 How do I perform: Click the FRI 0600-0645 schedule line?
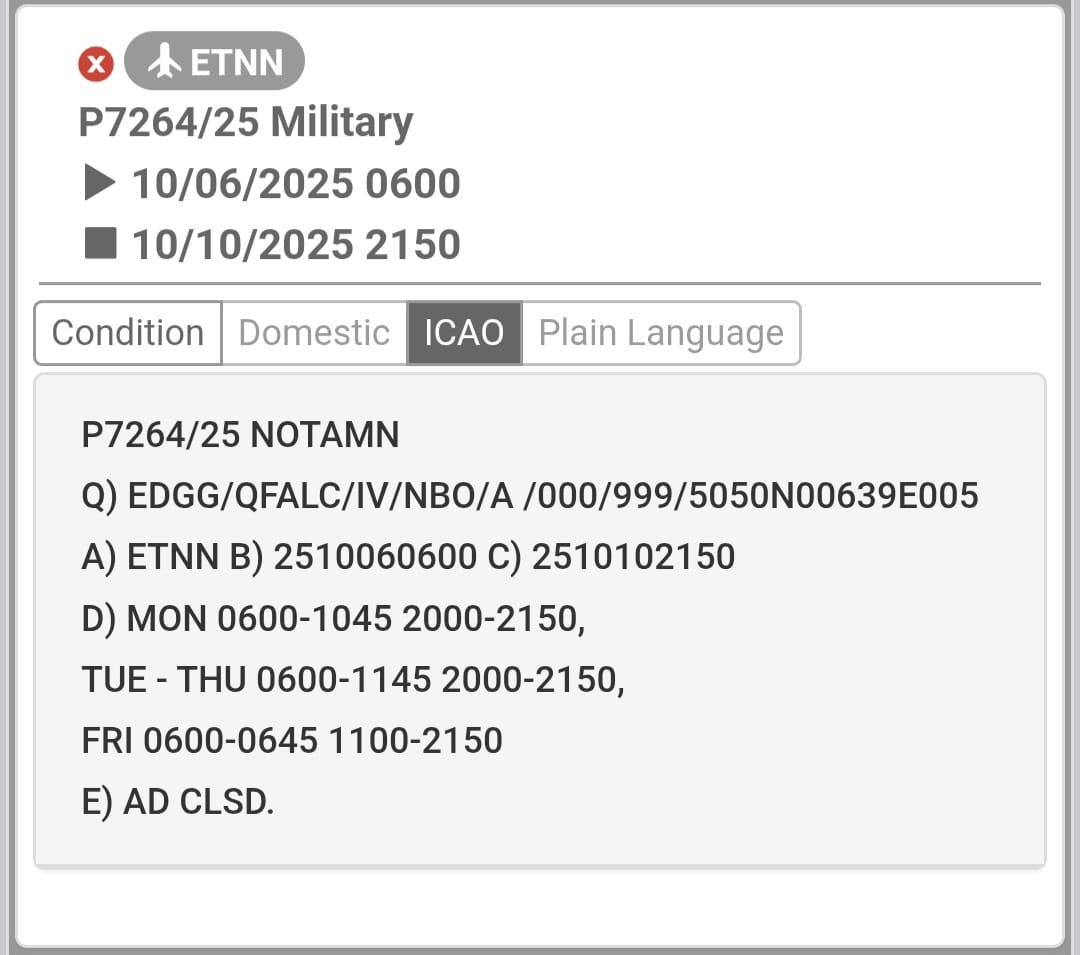pyautogui.click(x=292, y=741)
